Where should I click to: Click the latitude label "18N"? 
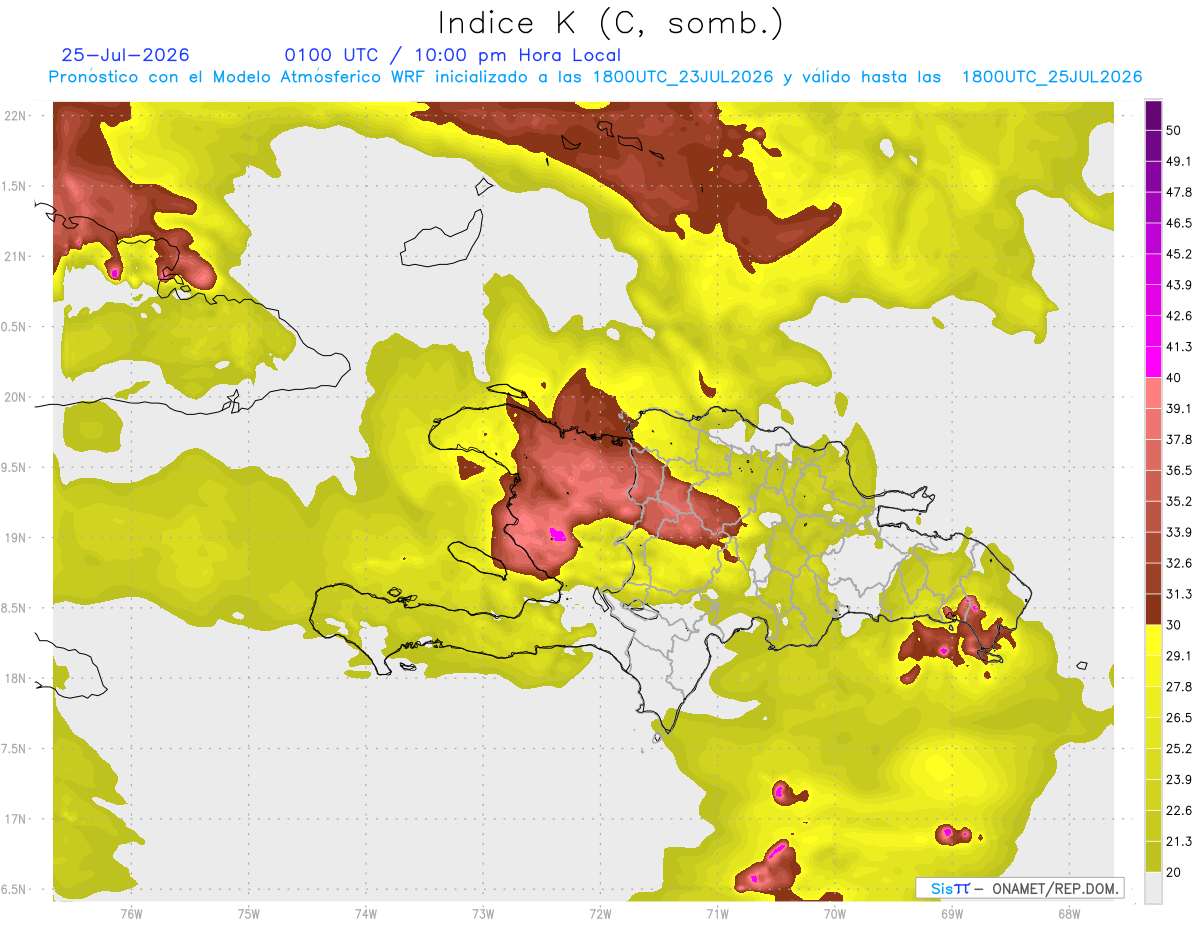click(17, 678)
